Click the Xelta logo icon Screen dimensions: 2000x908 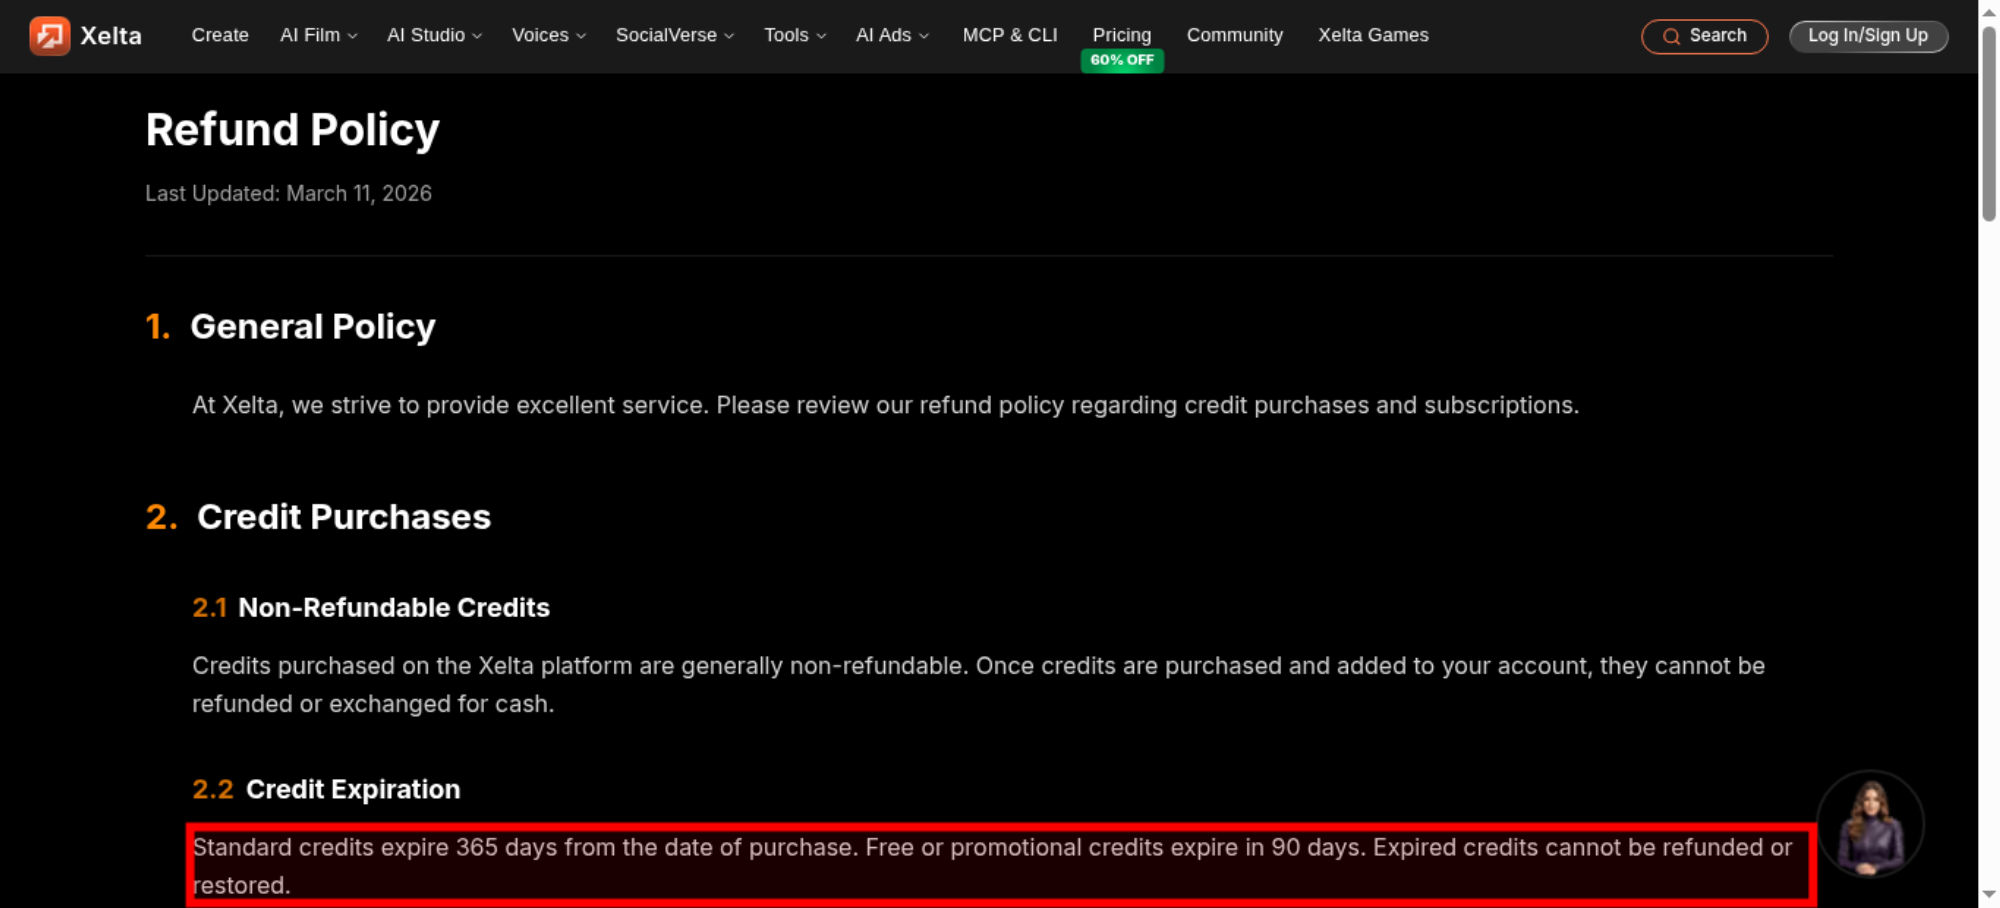pos(50,36)
